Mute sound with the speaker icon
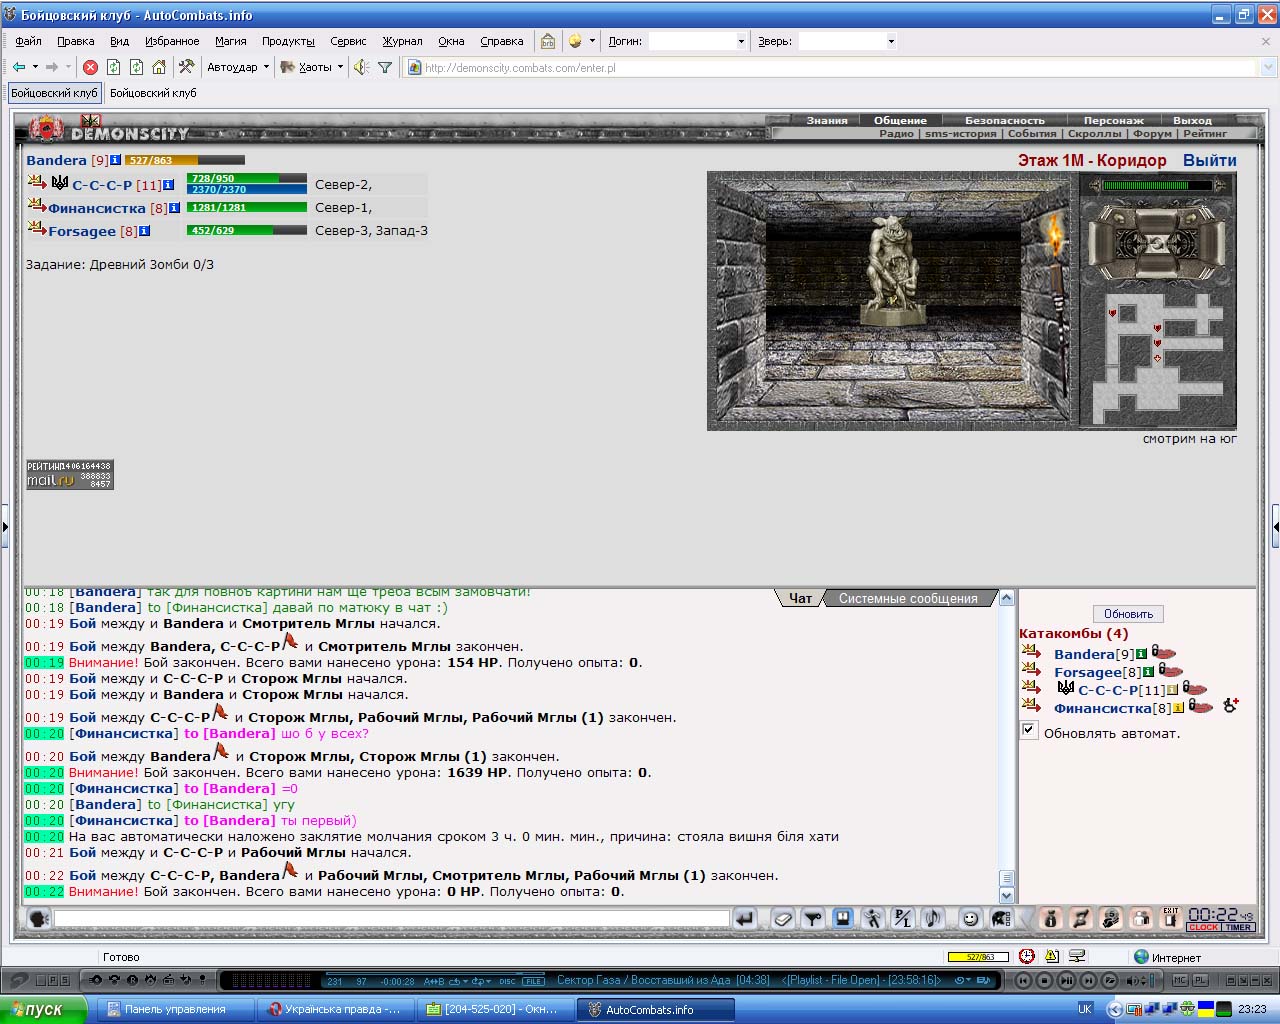The image size is (1280, 1024). point(361,67)
